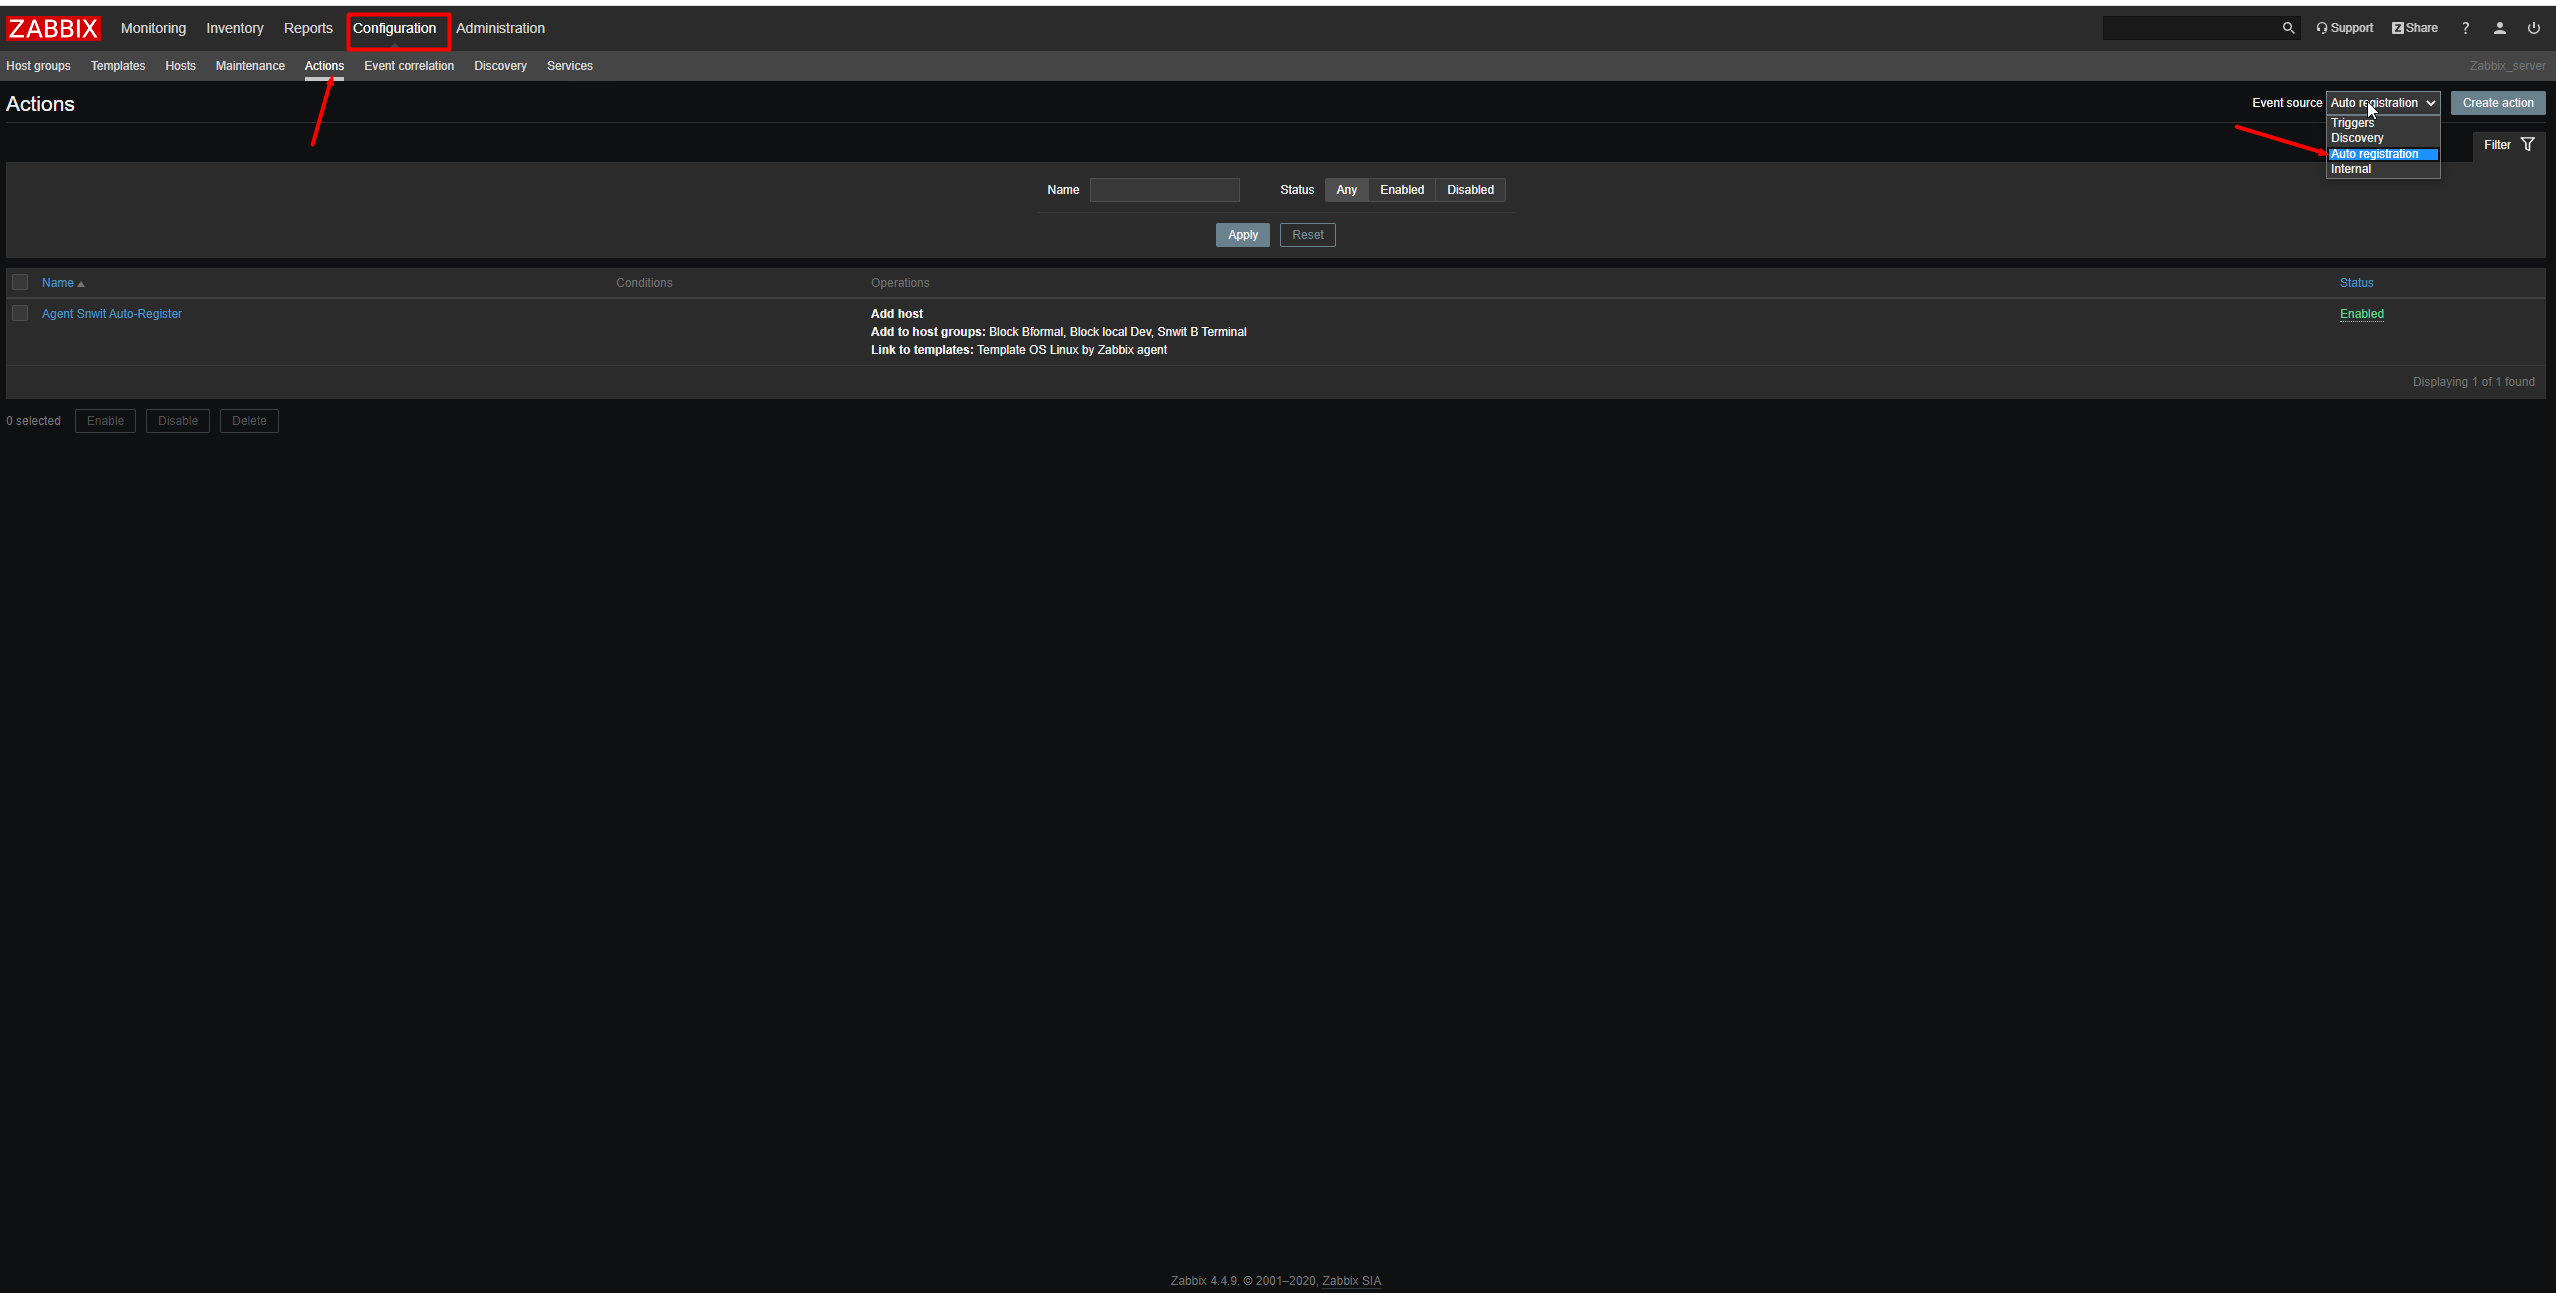Click the search magnifier icon
Screen dimensions: 2556x1293
point(2288,28)
